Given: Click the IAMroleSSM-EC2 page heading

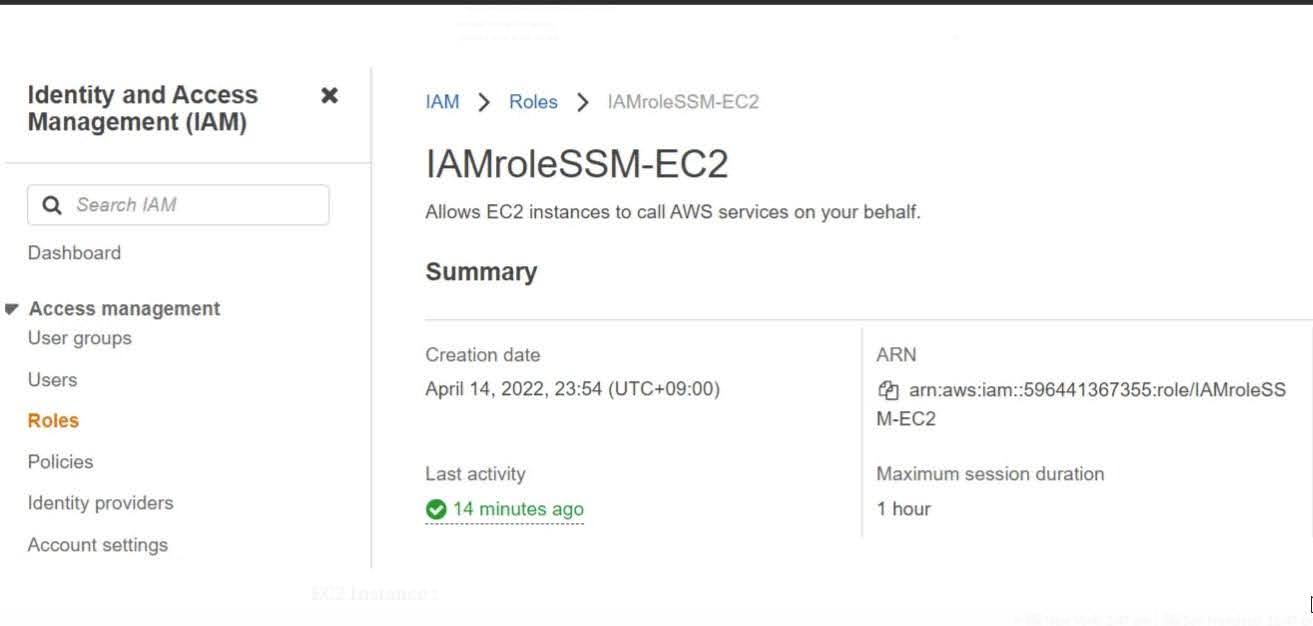Looking at the screenshot, I should (x=577, y=162).
